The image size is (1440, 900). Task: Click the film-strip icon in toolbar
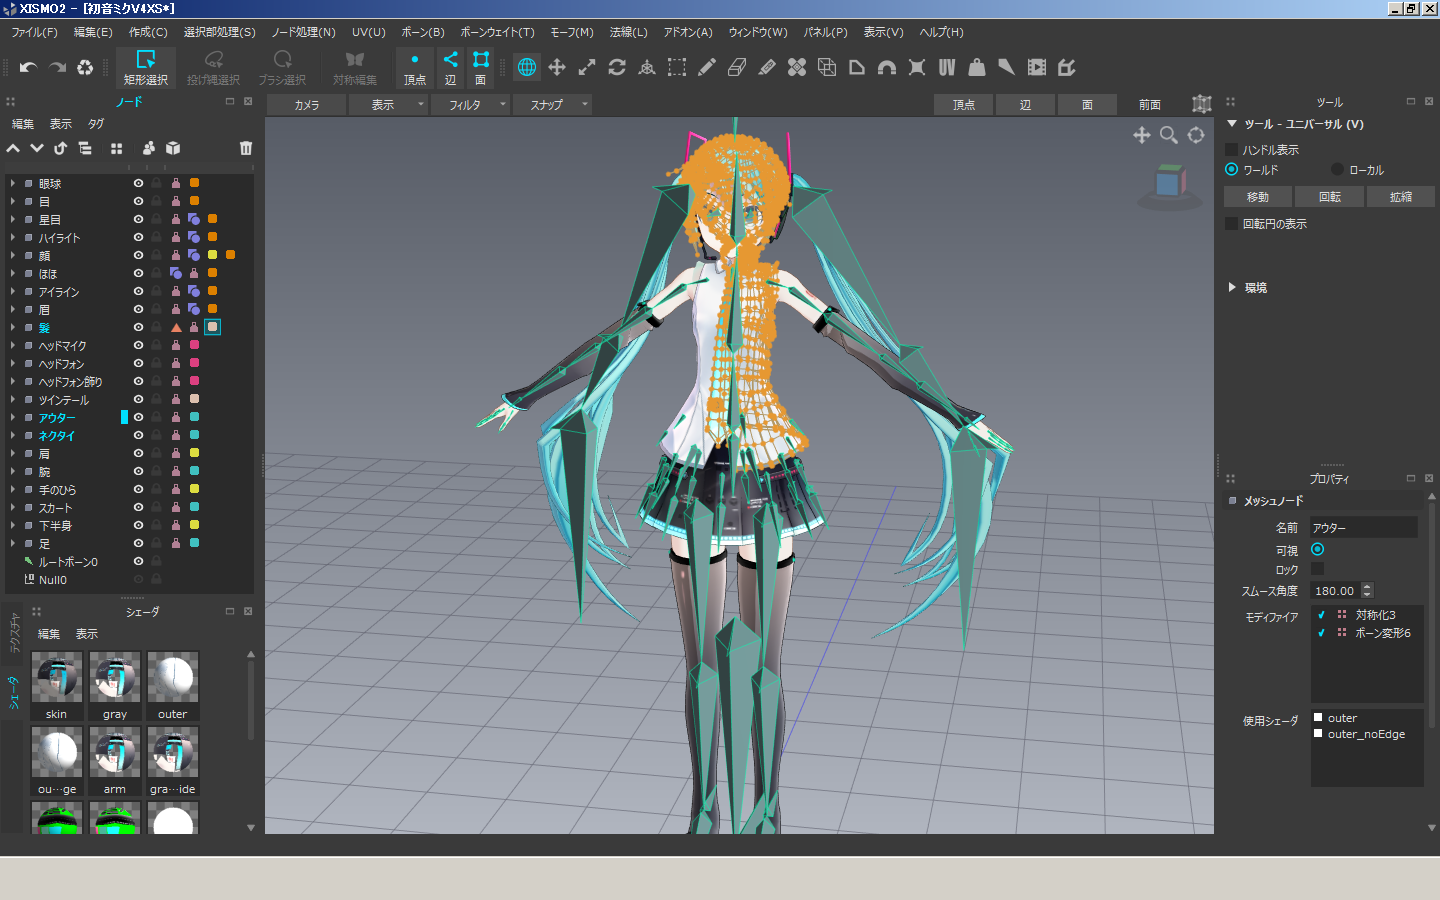coord(1037,67)
